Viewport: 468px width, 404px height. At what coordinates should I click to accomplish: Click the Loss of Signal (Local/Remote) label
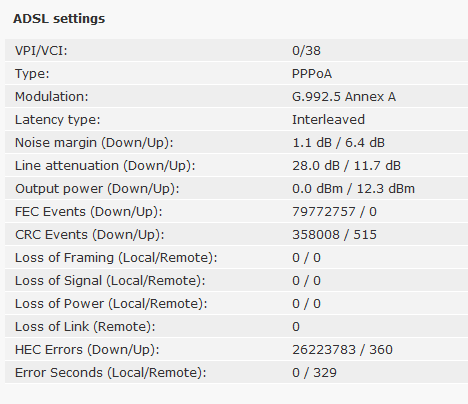[x=110, y=281]
